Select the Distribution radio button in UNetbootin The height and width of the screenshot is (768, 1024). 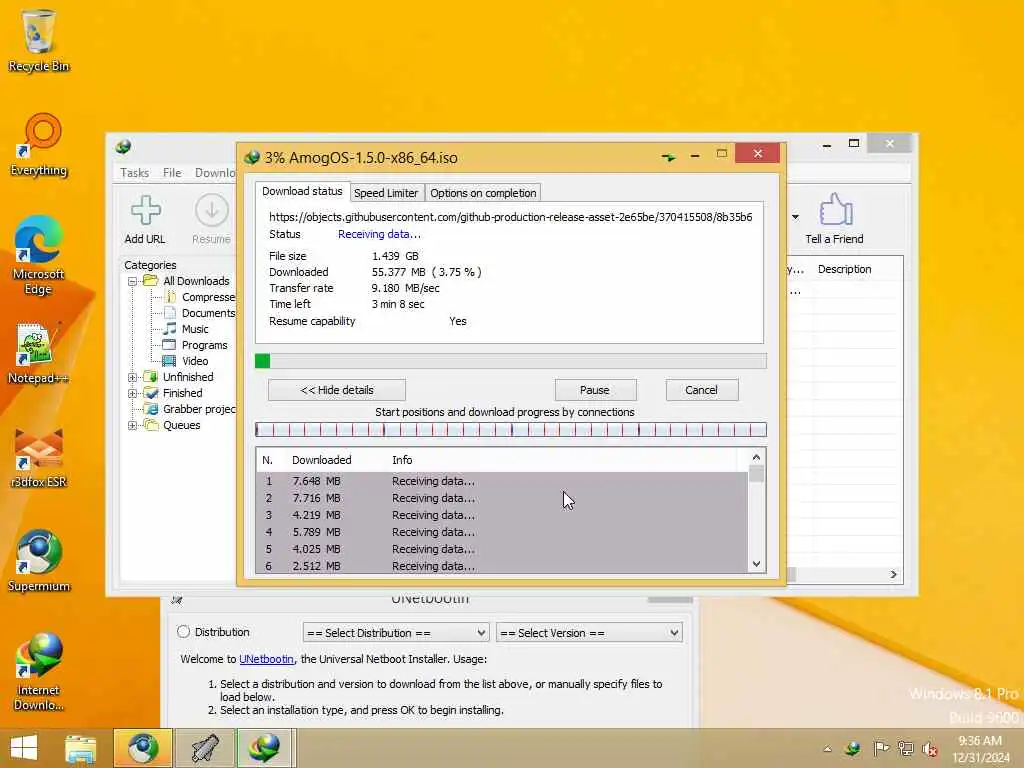point(184,632)
